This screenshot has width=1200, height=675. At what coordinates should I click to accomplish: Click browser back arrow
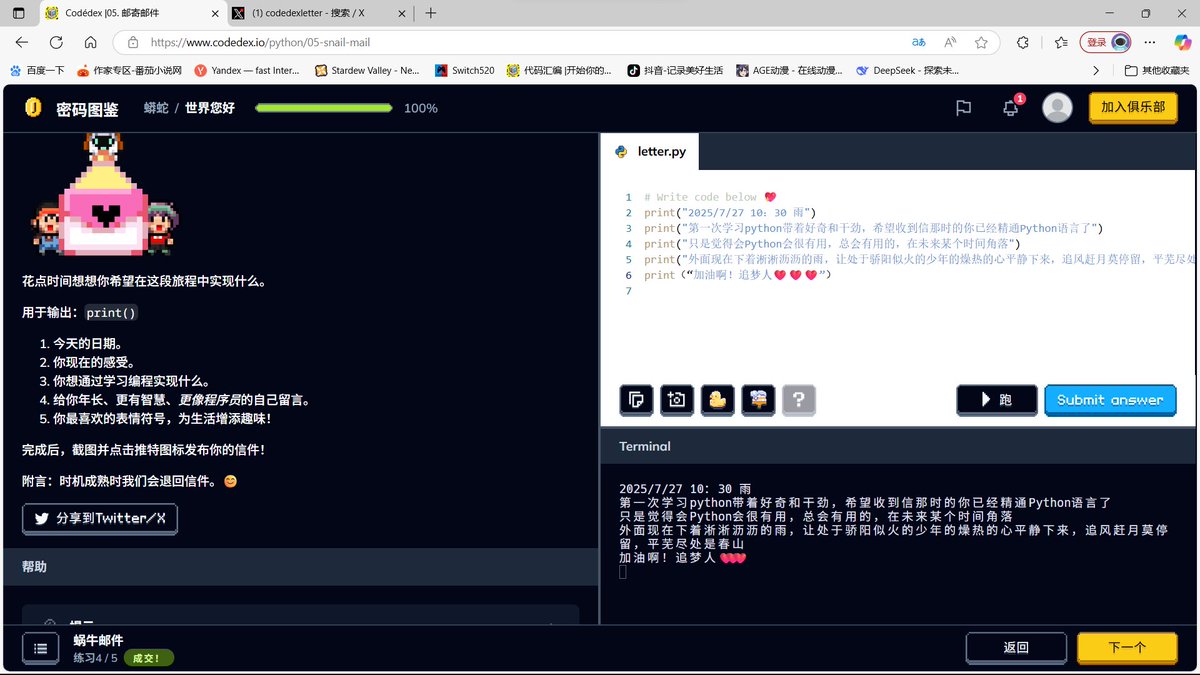coord(22,43)
